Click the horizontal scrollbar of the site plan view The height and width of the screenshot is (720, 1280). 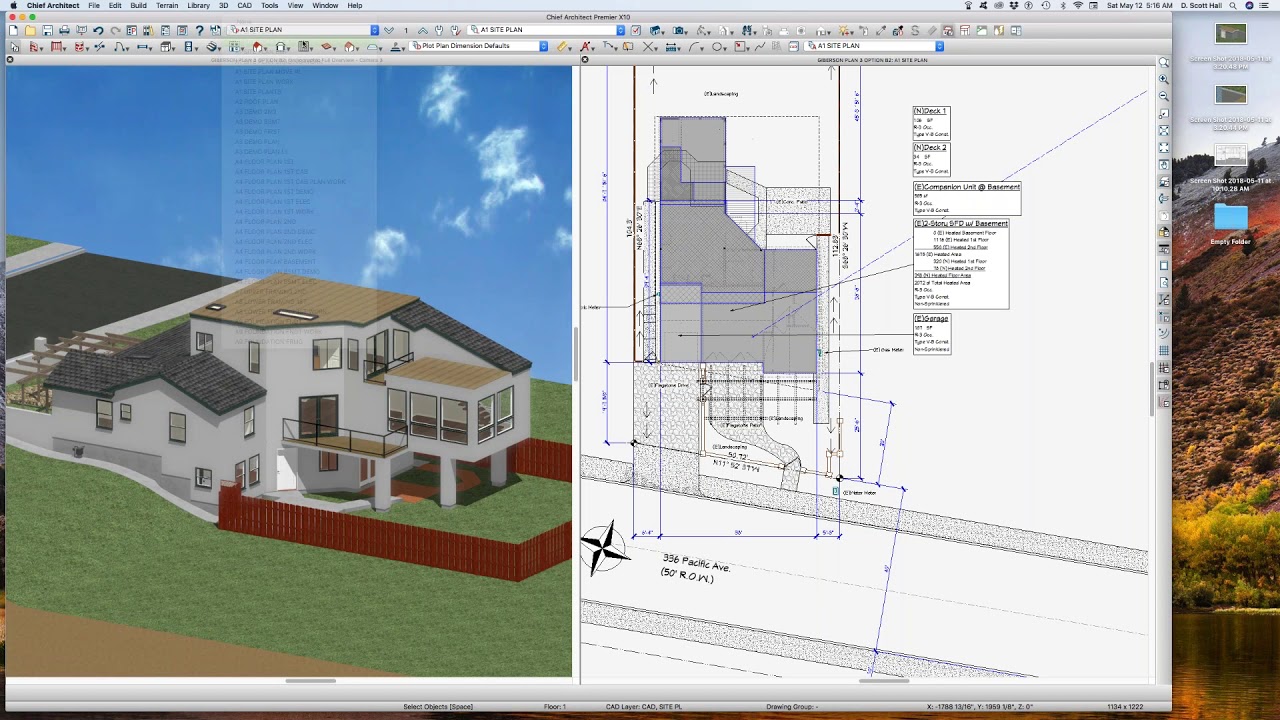pyautogui.click(x=884, y=681)
